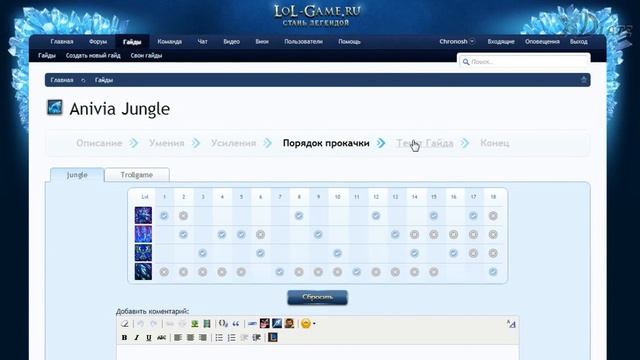The width and height of the screenshot is (640, 360).
Task: Uncheck third skill at level 10
Action: (337, 253)
